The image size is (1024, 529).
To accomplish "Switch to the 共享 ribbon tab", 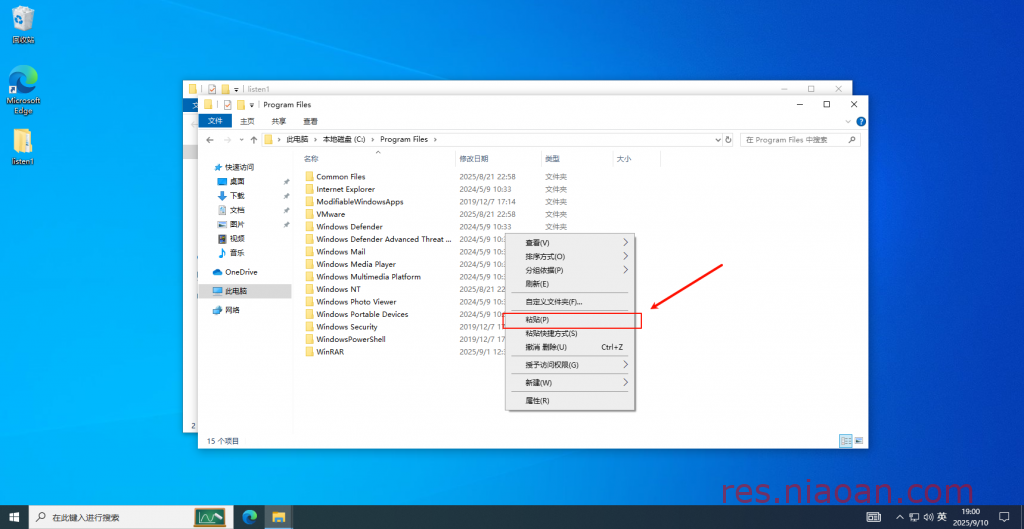I will (x=279, y=121).
